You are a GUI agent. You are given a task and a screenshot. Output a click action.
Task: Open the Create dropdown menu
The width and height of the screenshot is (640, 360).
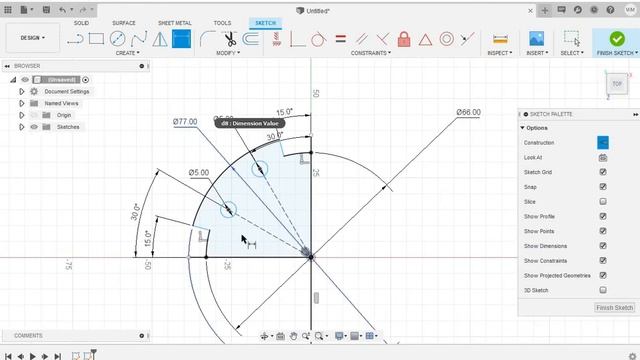(x=127, y=53)
